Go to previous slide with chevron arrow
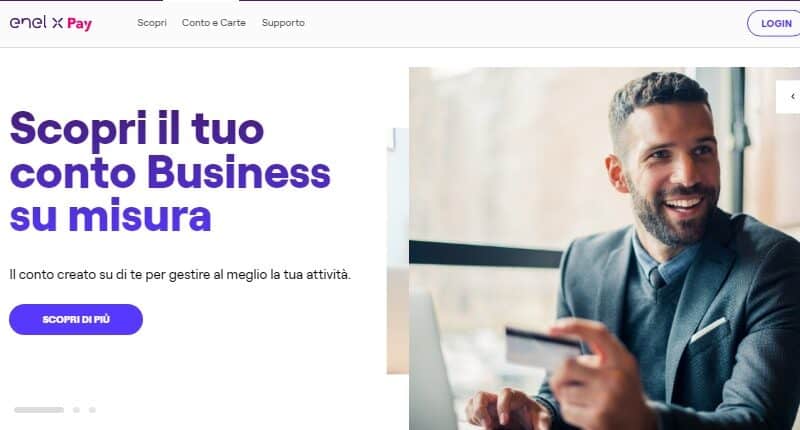The height and width of the screenshot is (430, 800). click(790, 96)
